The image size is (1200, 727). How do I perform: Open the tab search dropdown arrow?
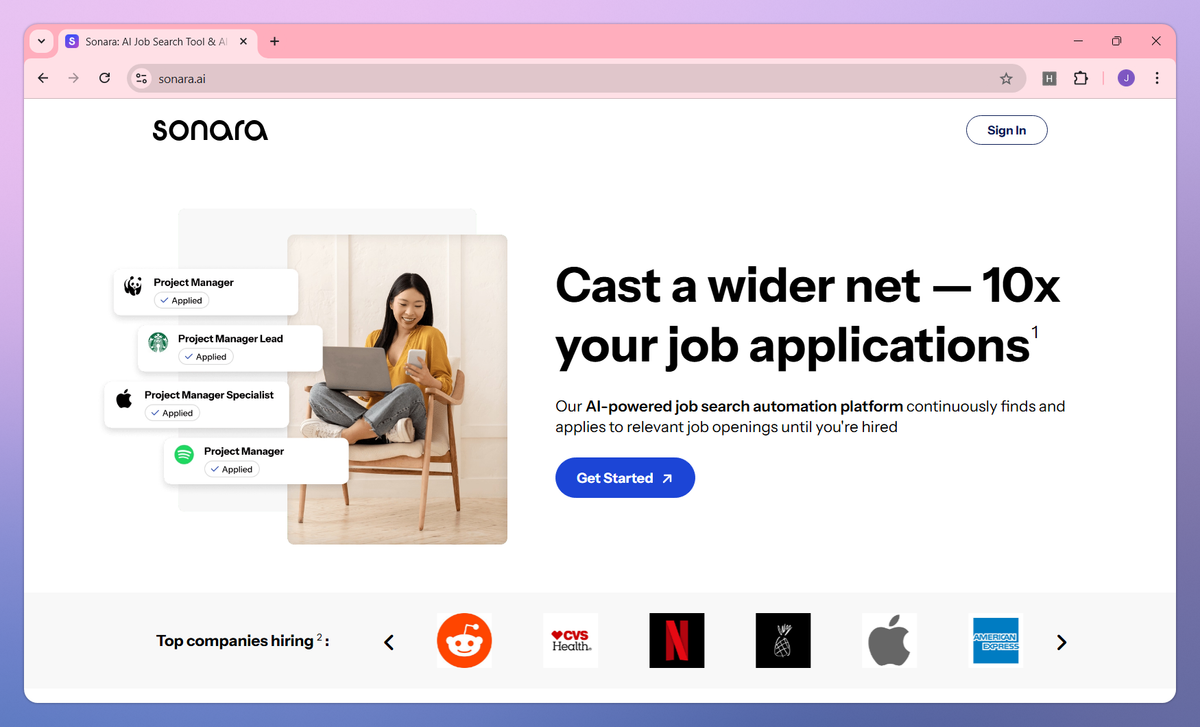tap(41, 41)
